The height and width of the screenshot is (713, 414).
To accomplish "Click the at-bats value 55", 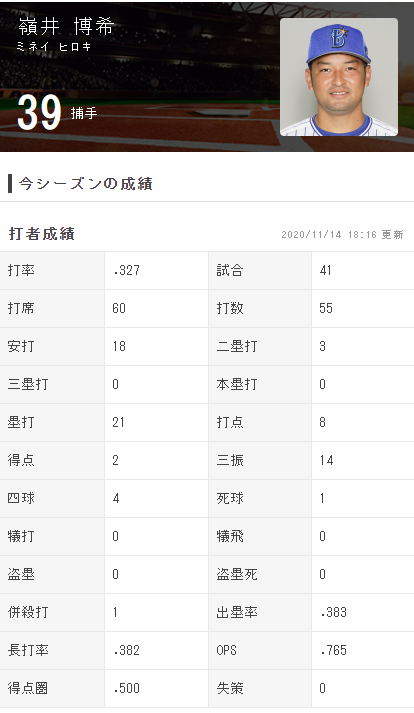I will (326, 308).
